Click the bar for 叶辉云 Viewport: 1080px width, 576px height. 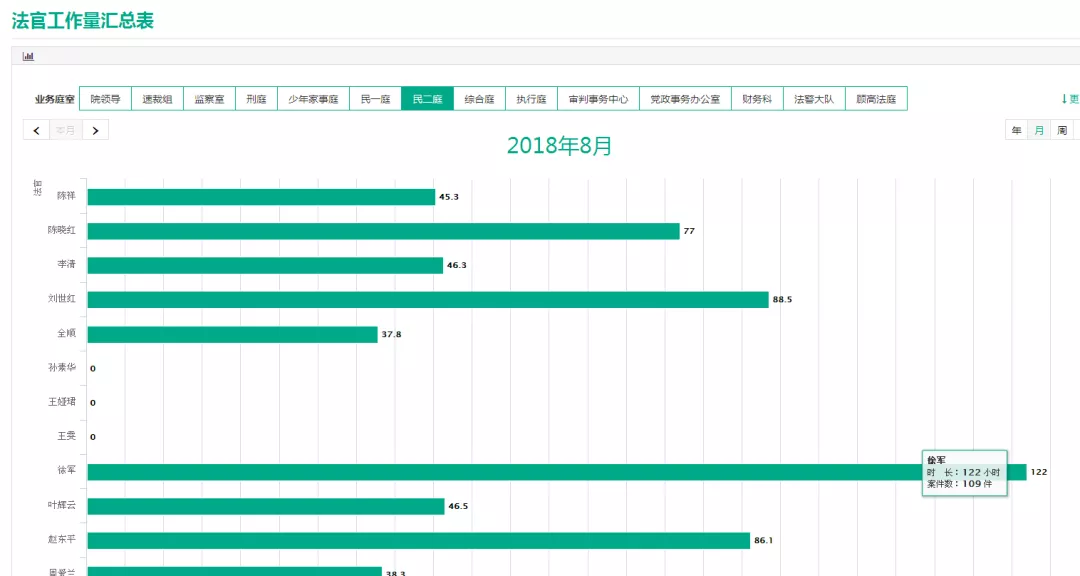(x=266, y=506)
